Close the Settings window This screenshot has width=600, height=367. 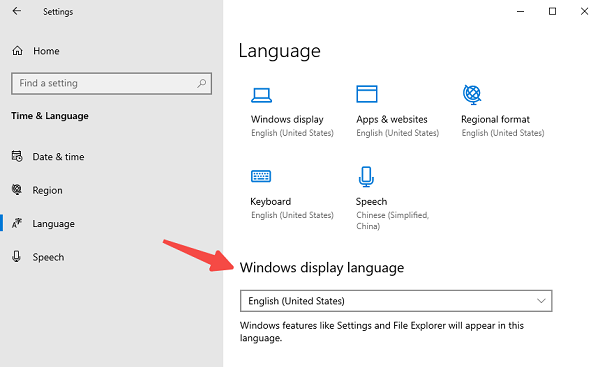pos(584,11)
